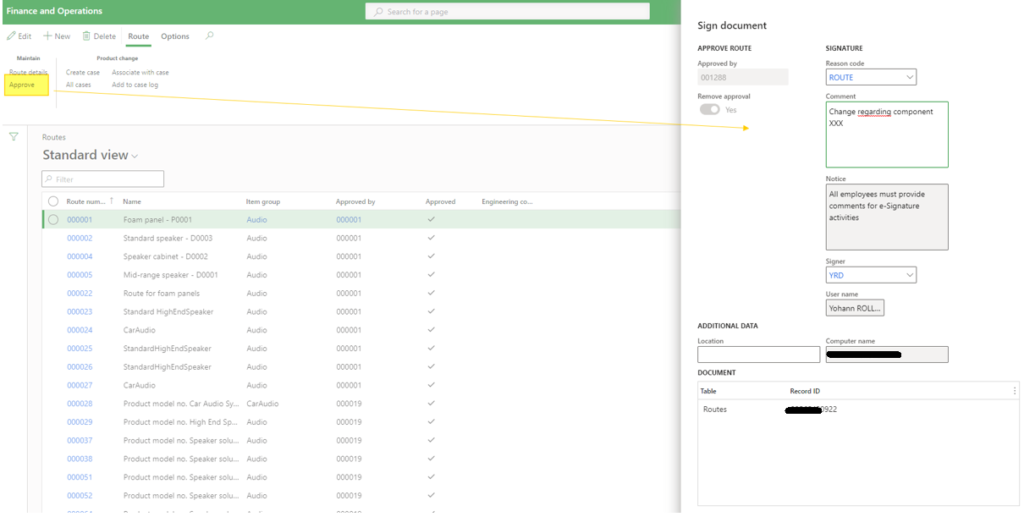Click the action pane search magnifier icon
The width and height of the screenshot is (1024, 517).
(x=209, y=36)
